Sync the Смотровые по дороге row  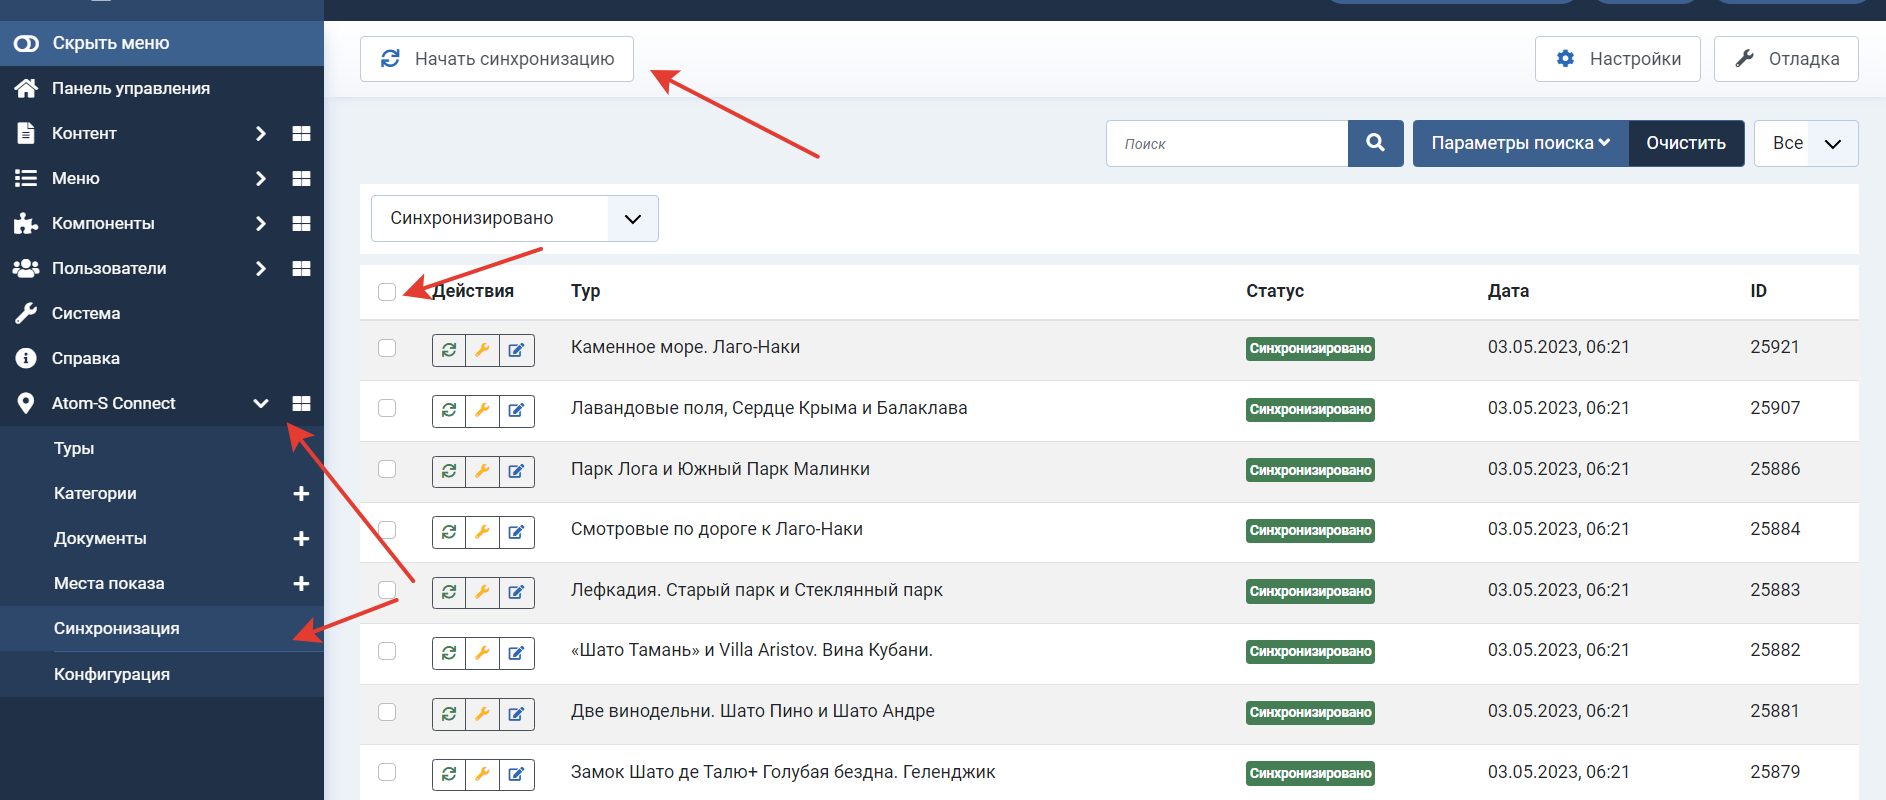pyautogui.click(x=449, y=532)
